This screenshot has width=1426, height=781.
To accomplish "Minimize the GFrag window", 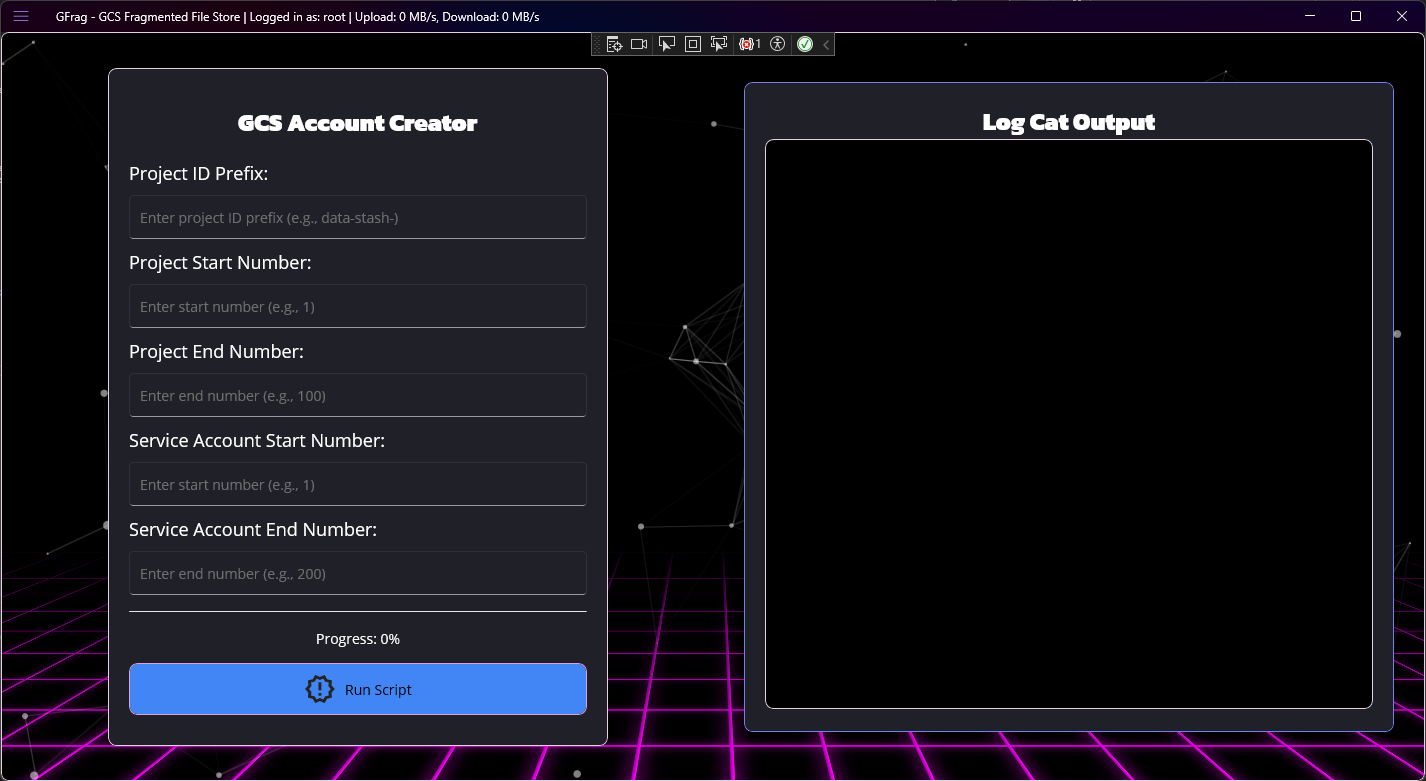I will click(1310, 16).
